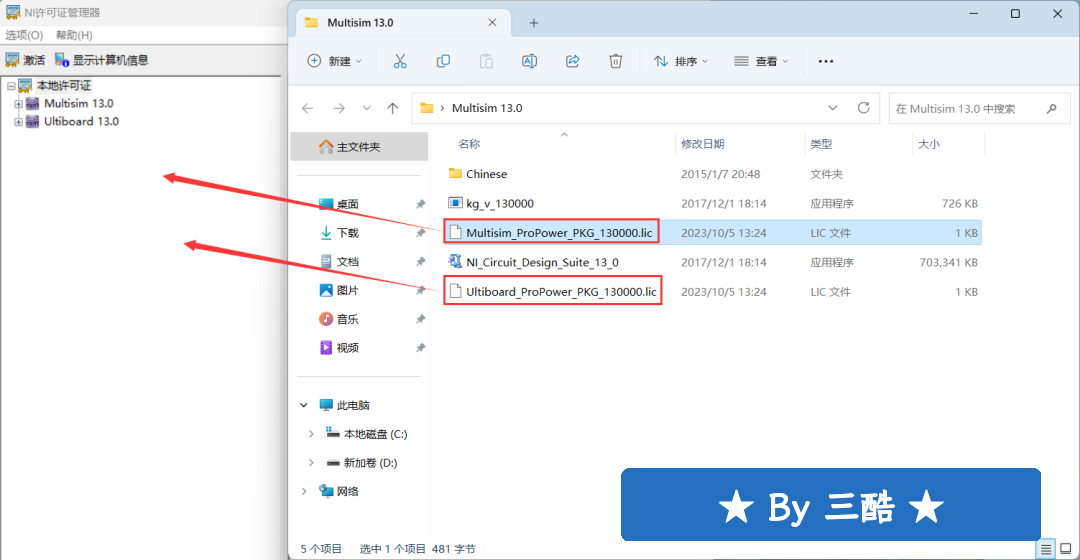Unpin 桌面 using its pin icon
The image size is (1080, 560).
pos(420,204)
